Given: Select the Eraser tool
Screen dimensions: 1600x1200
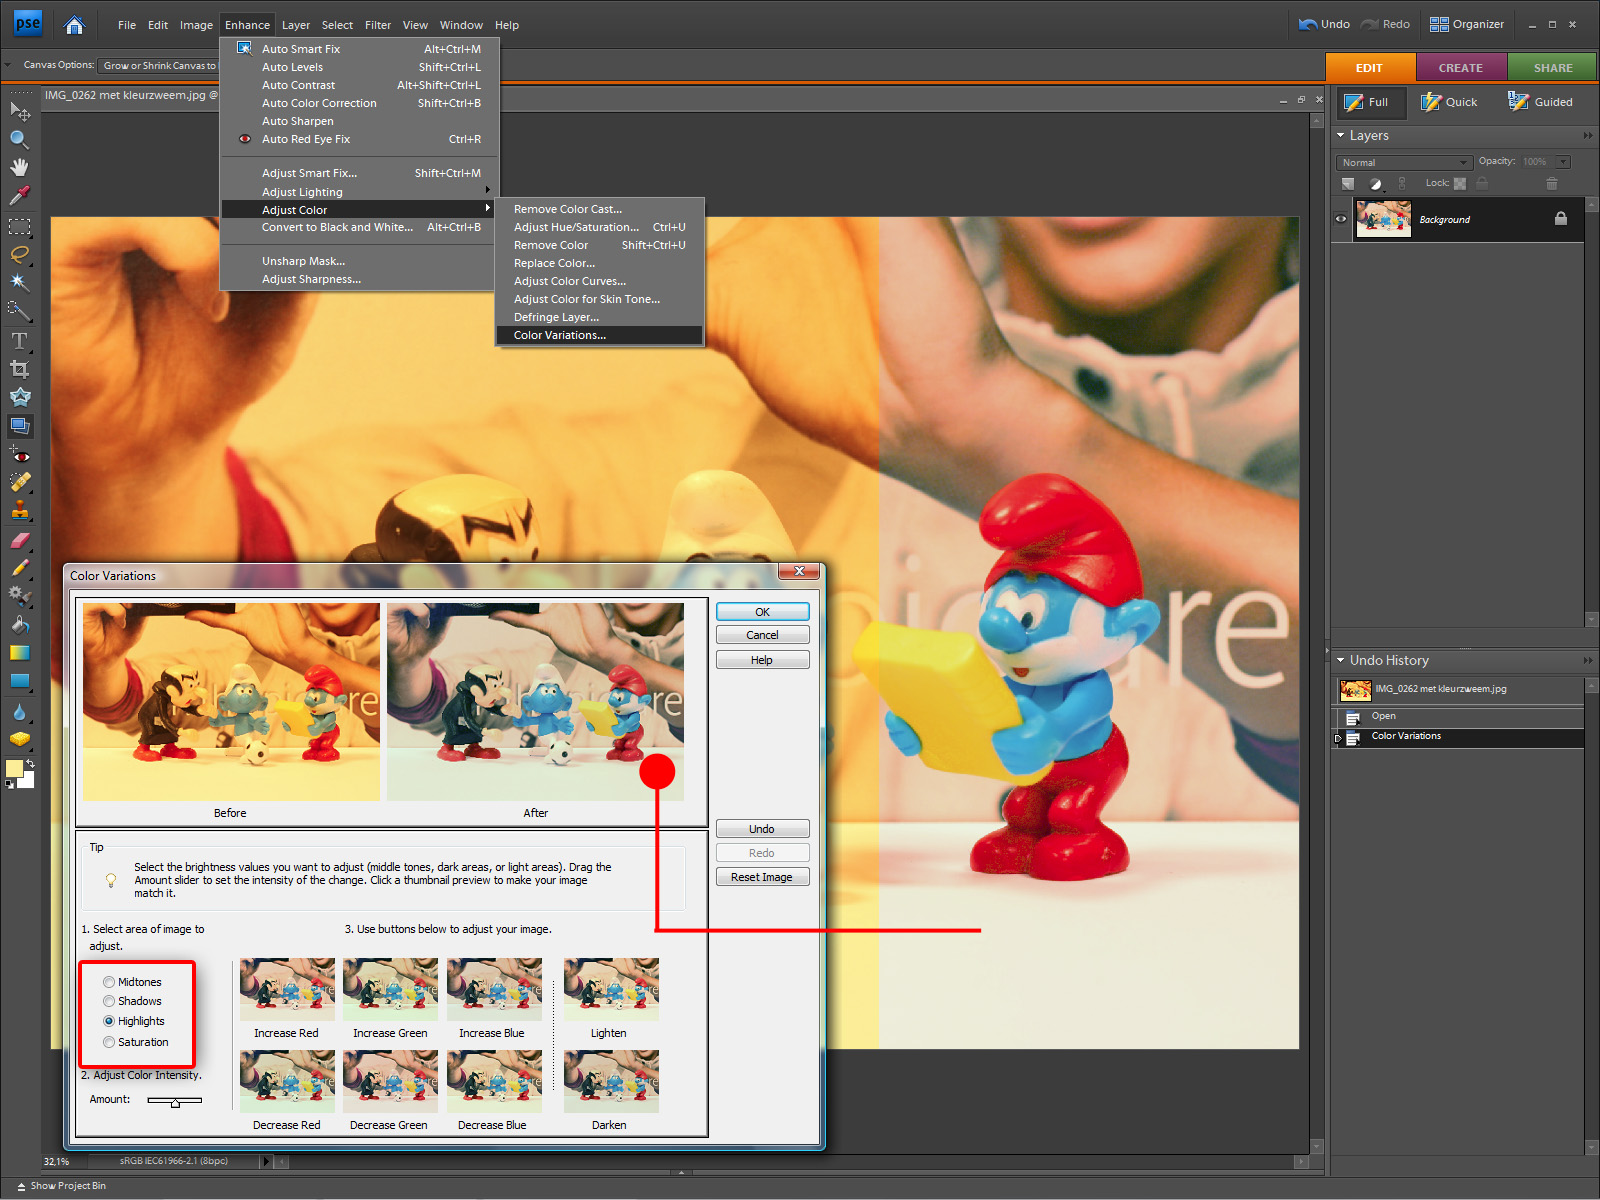Looking at the screenshot, I should pos(19,540).
